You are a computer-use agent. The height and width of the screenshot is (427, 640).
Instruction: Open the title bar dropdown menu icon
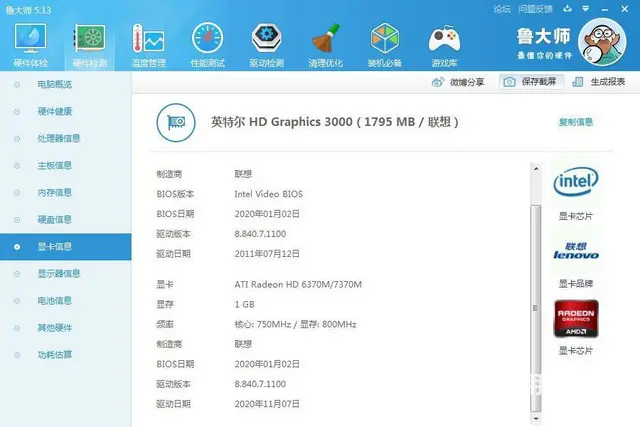(586, 9)
